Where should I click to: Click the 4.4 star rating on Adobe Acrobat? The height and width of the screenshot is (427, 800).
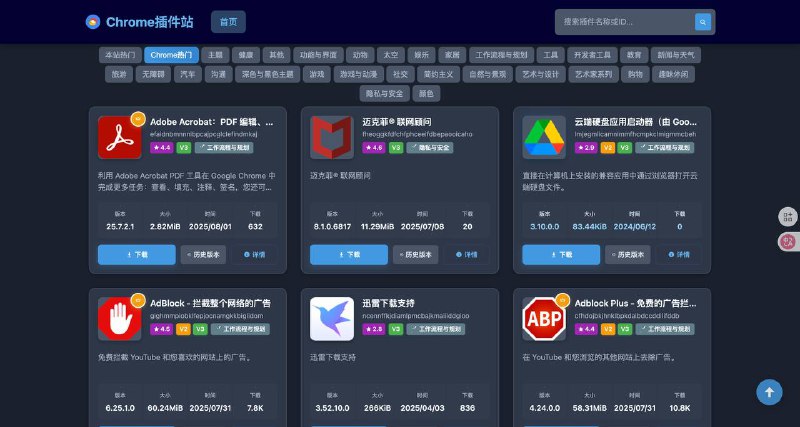click(x=161, y=148)
